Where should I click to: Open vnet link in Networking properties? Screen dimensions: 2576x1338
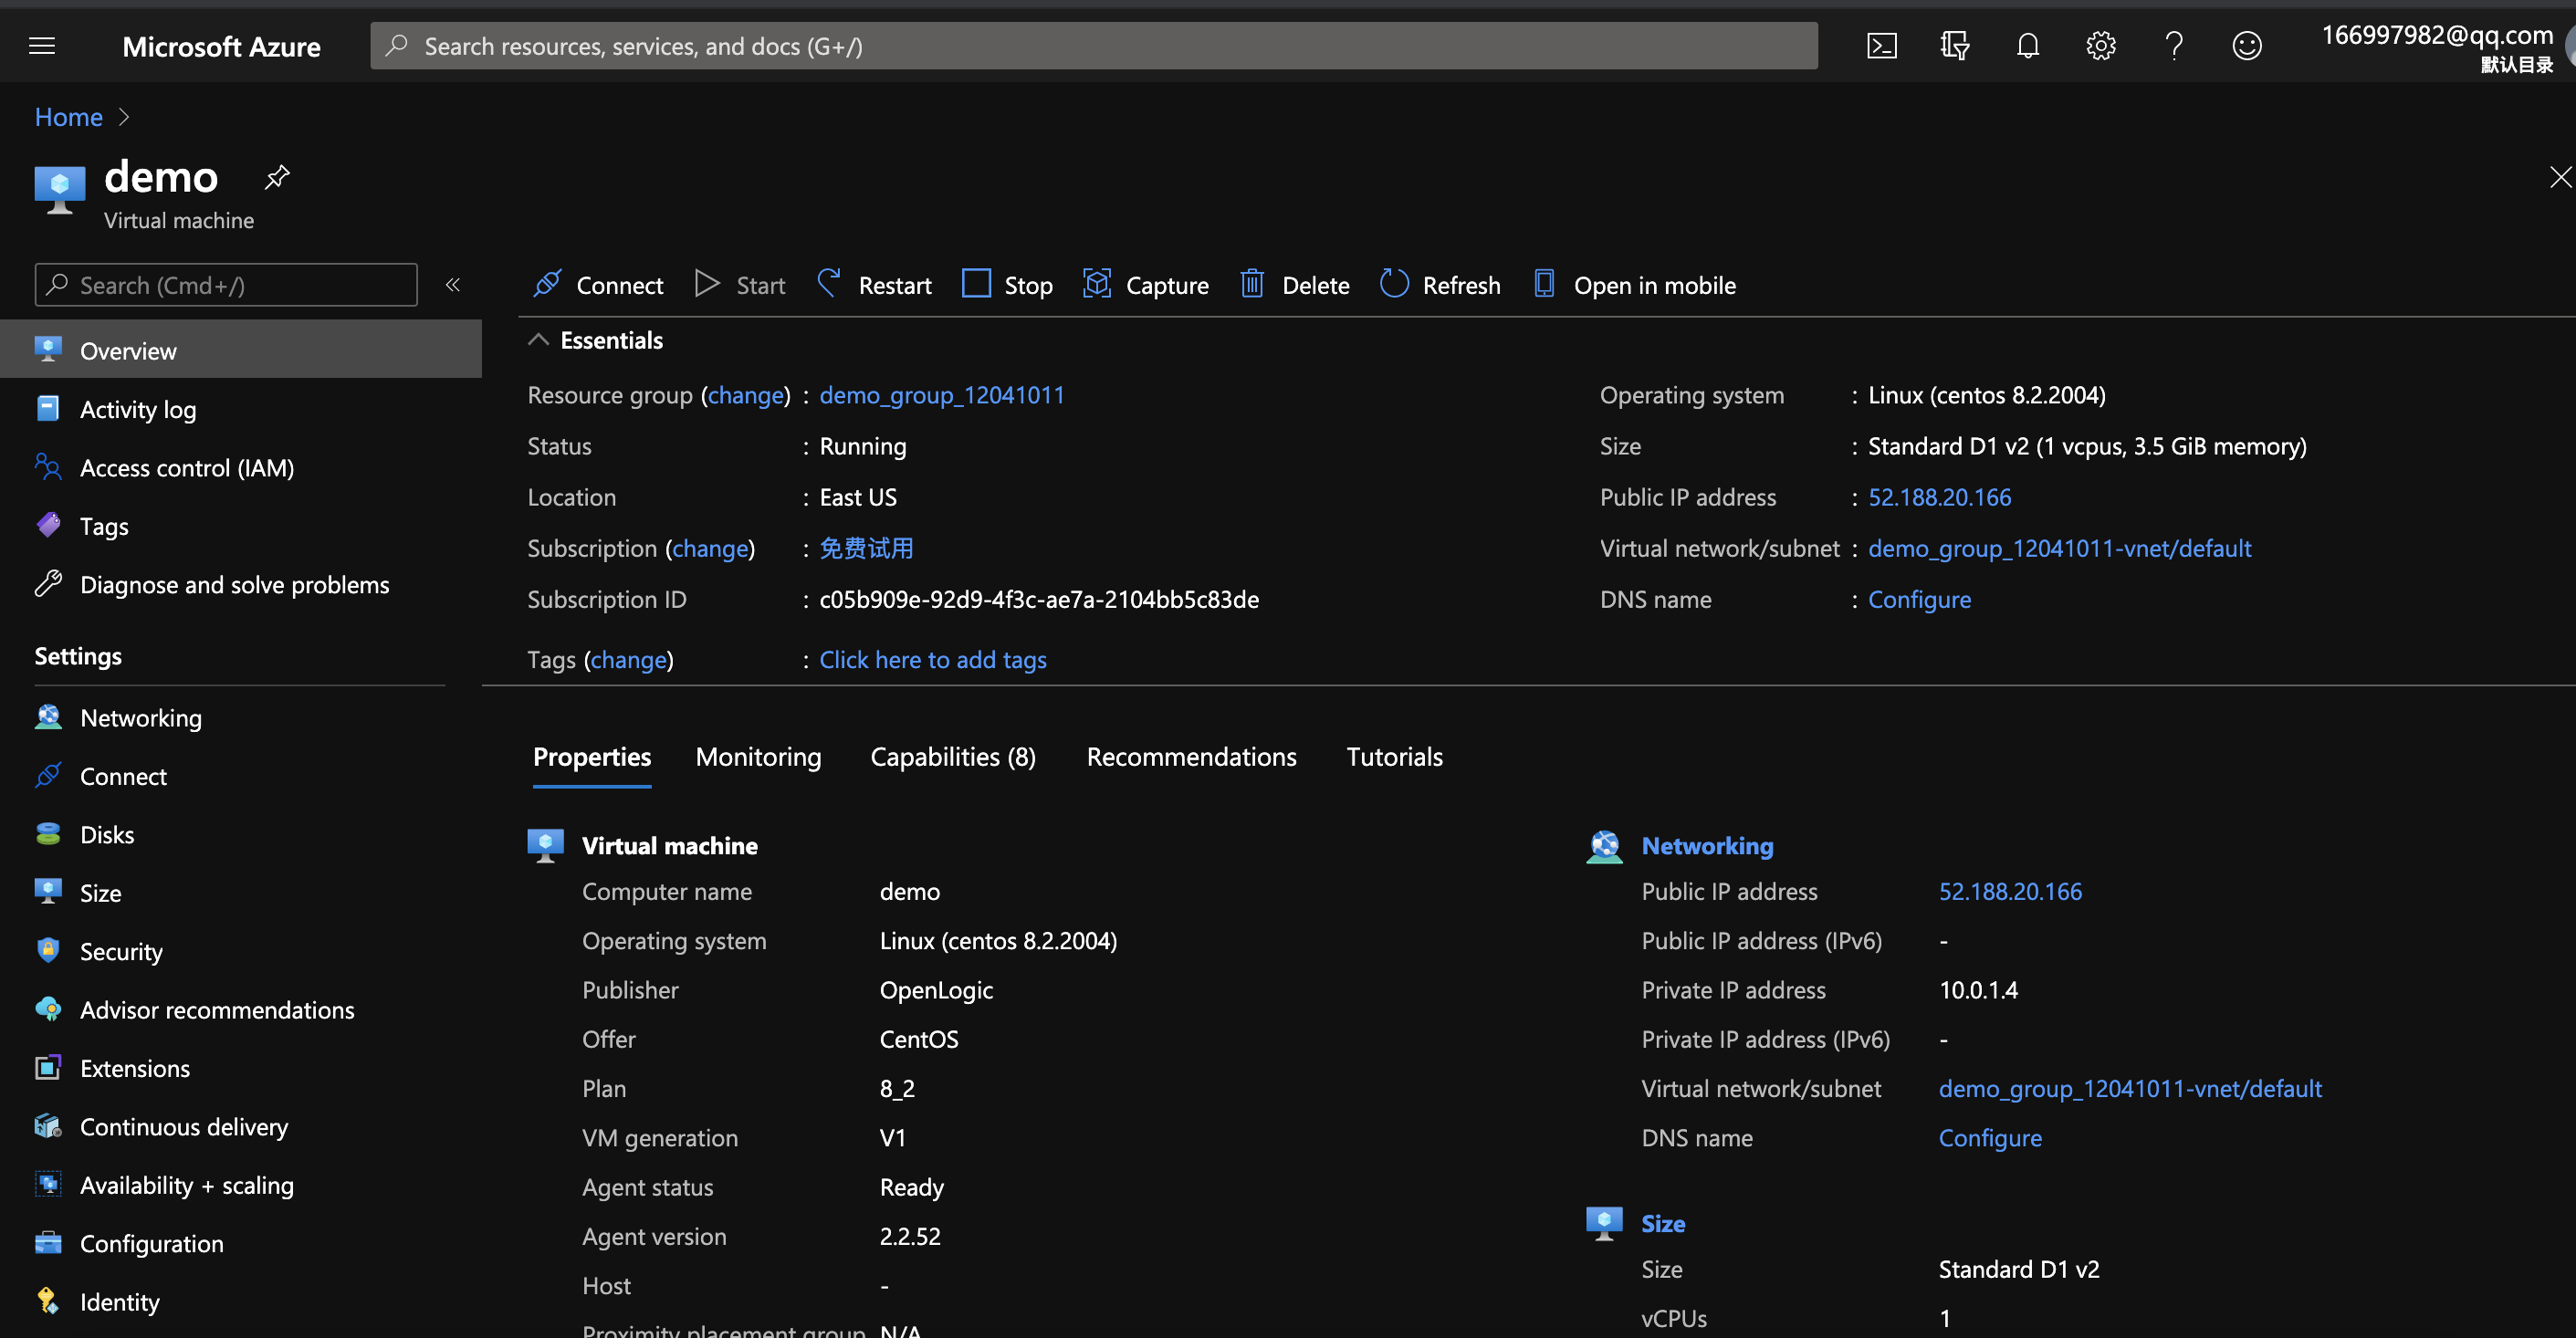point(2130,1088)
